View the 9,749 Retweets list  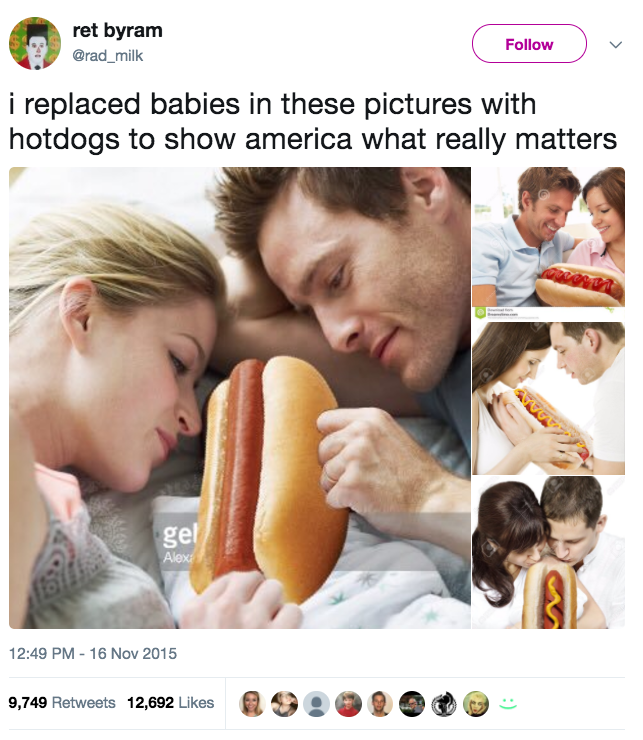point(62,703)
